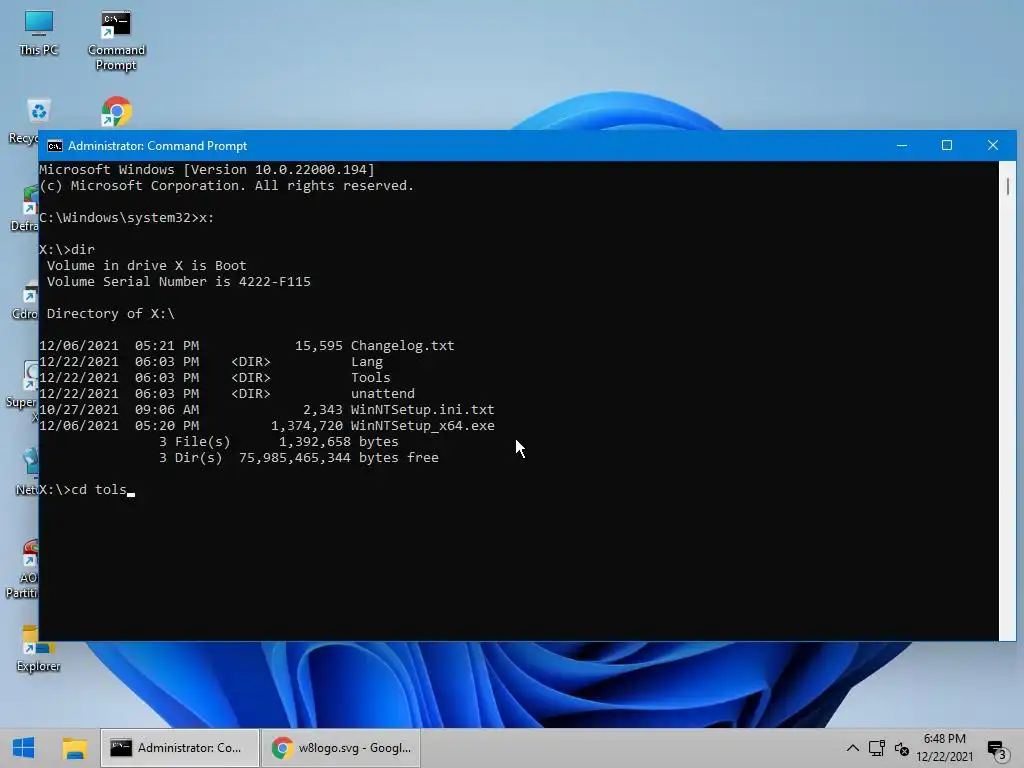The height and width of the screenshot is (768, 1024).
Task: Open File Explorer from the taskbar
Action: tap(74, 748)
